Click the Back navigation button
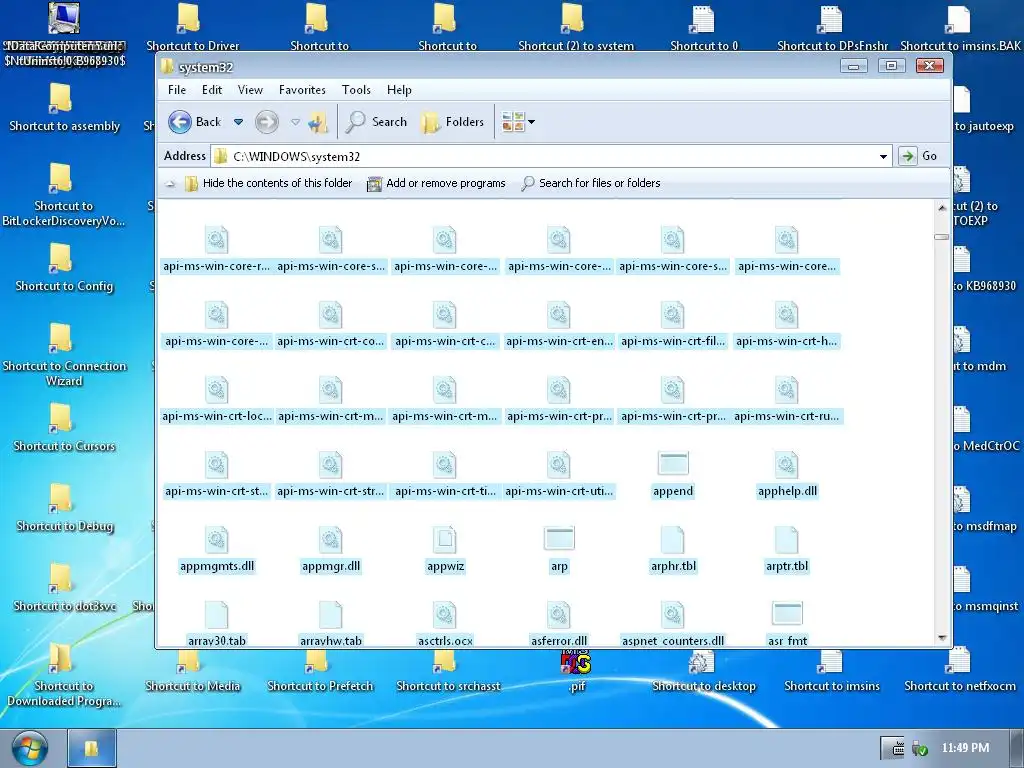The height and width of the screenshot is (768, 1024). (195, 121)
